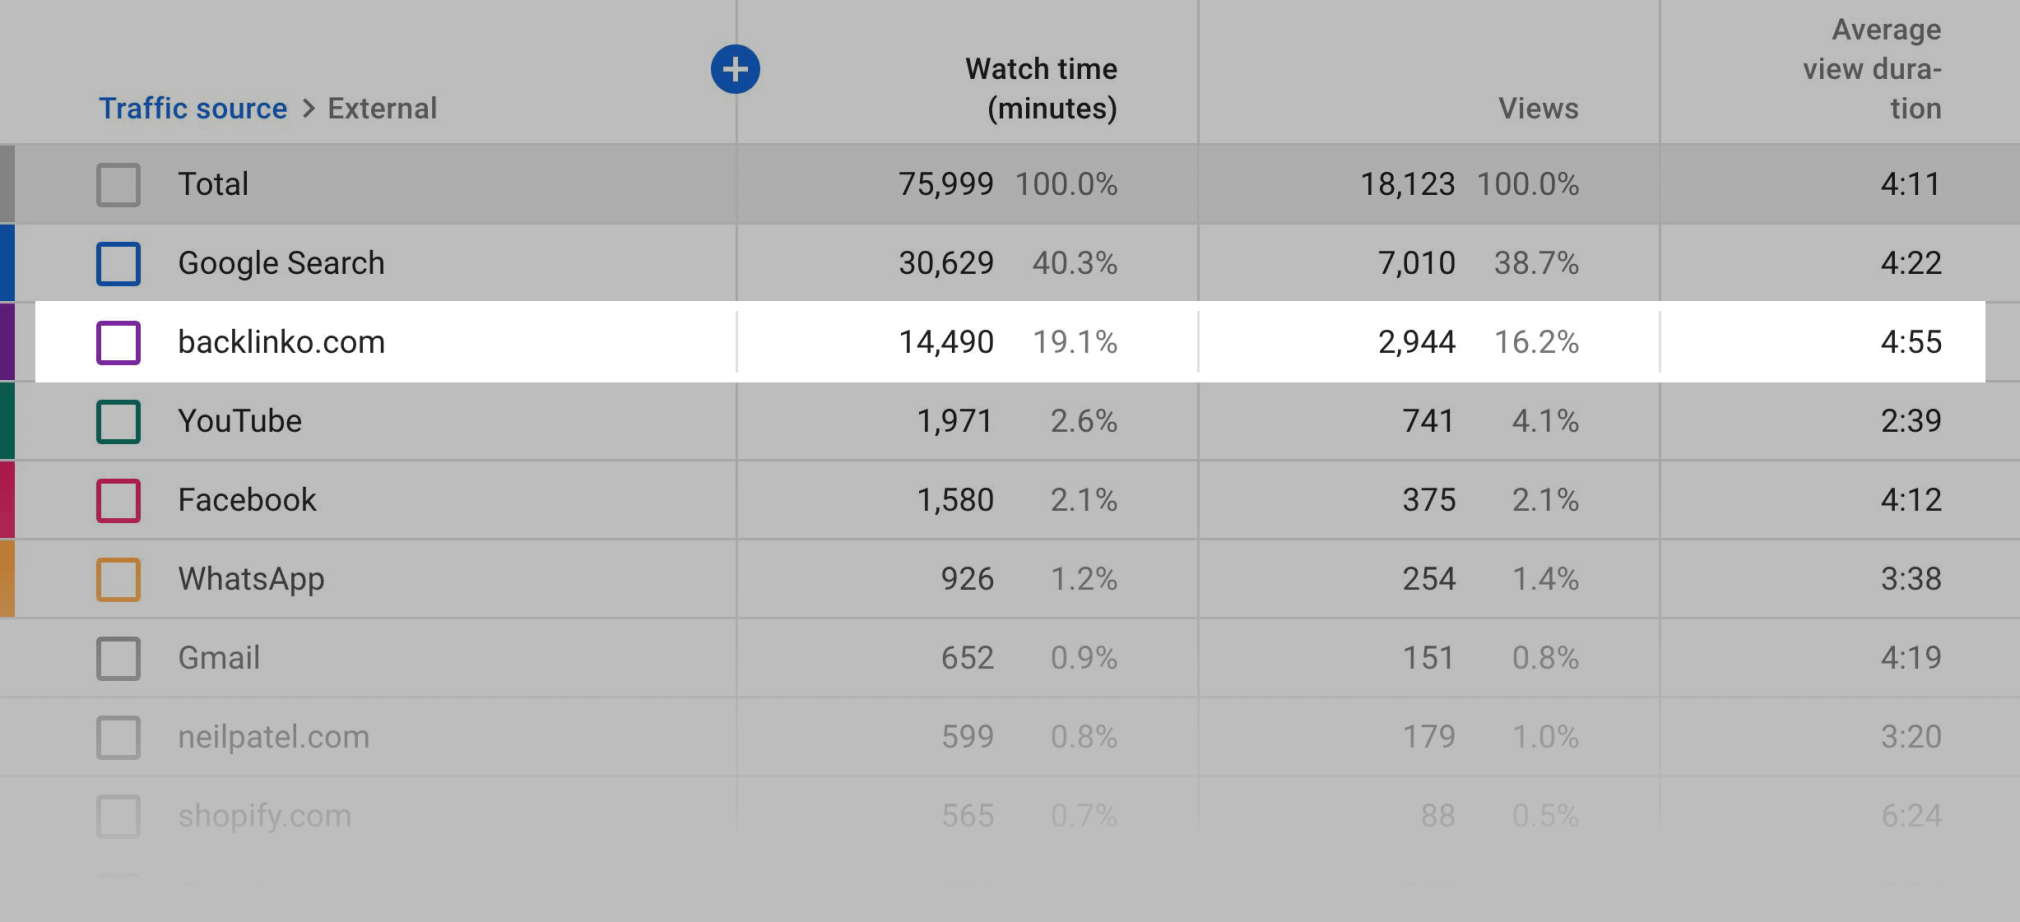Select the Gmail row checkbox
Viewport: 2020px width, 922px height.
coord(118,658)
